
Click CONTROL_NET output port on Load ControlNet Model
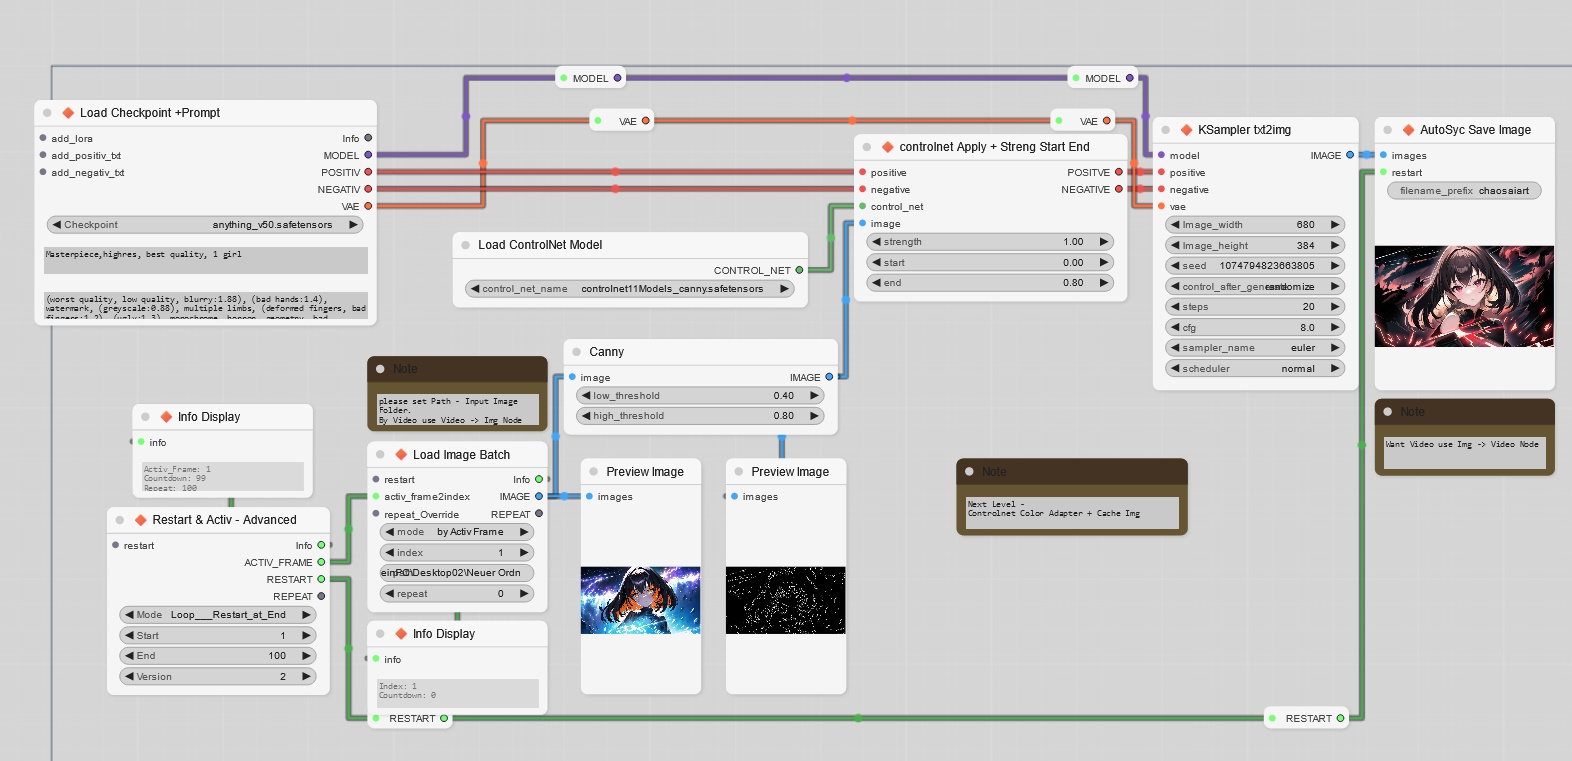coord(799,270)
